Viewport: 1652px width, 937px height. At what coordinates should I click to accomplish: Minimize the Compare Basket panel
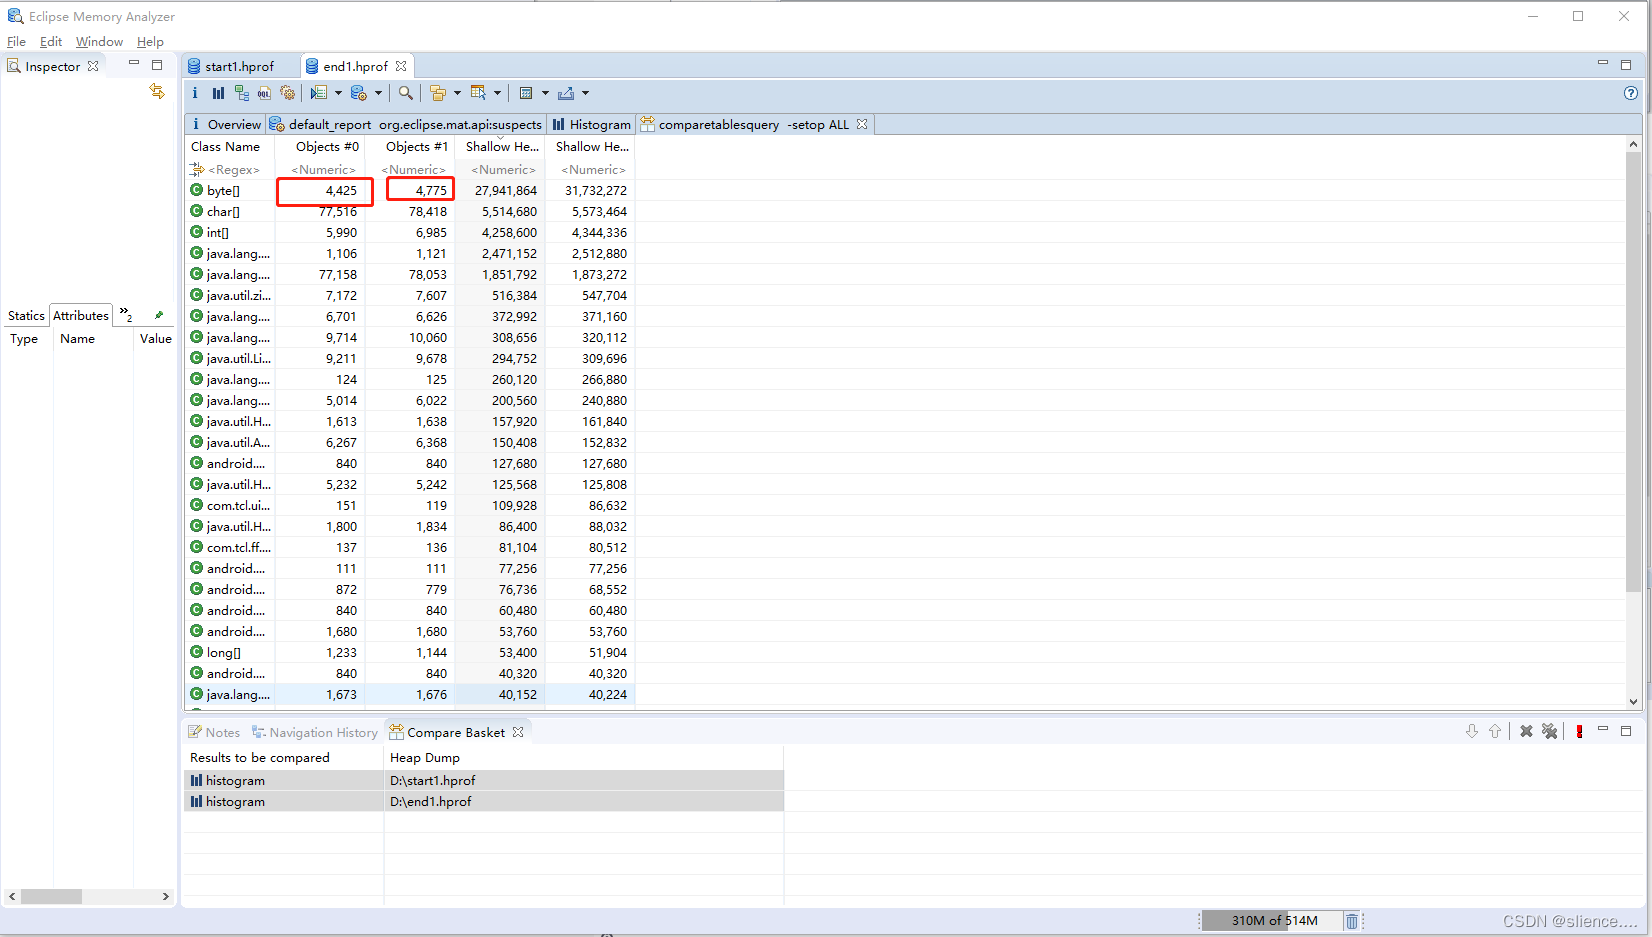click(x=1603, y=730)
